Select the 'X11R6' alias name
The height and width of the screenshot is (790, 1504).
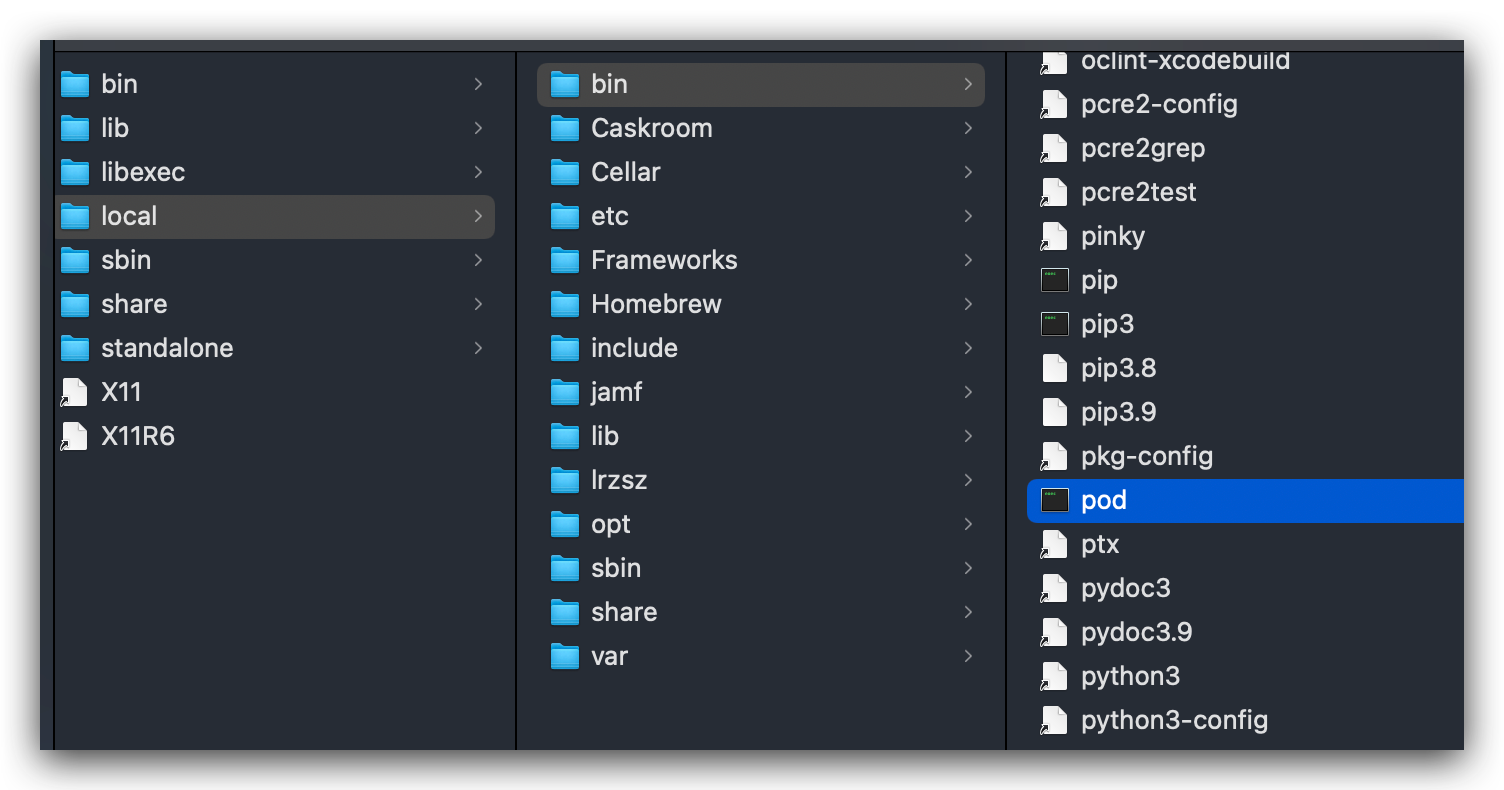(138, 436)
